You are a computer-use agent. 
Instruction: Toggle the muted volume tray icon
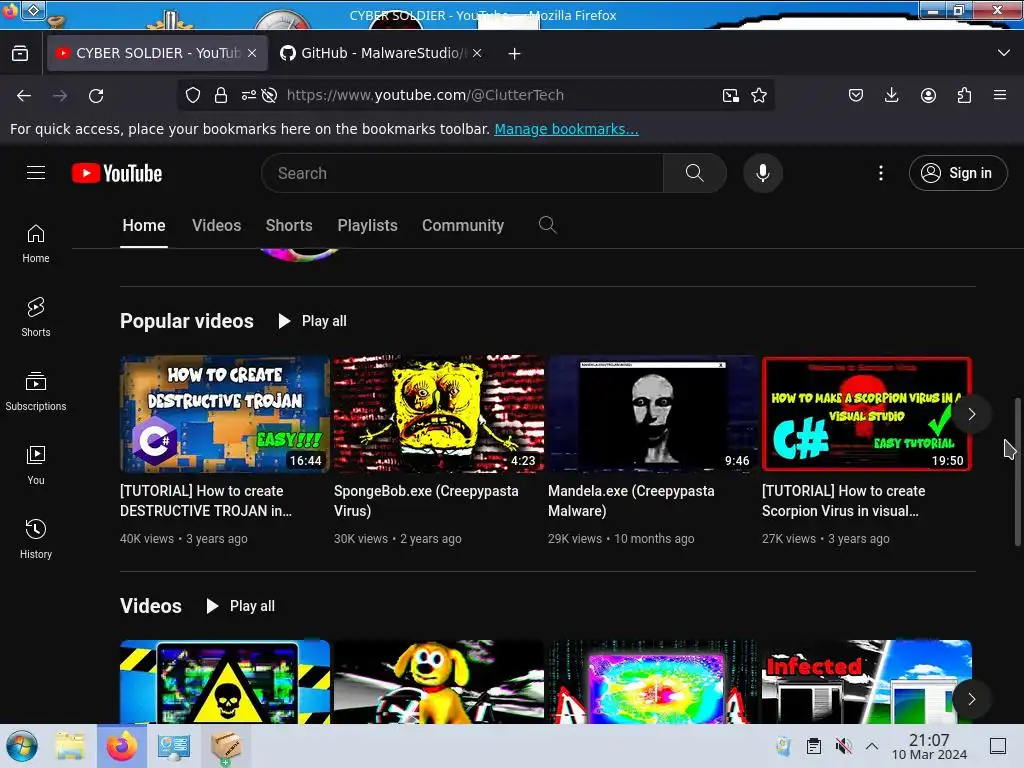(844, 746)
